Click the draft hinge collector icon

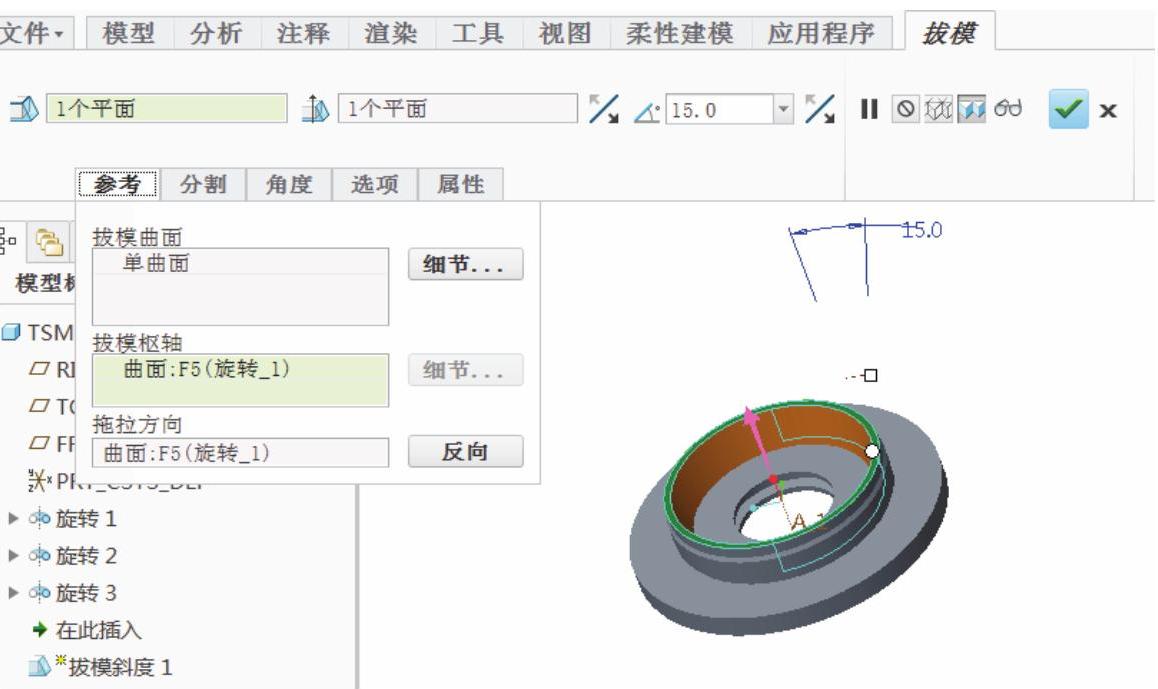click(x=24, y=109)
